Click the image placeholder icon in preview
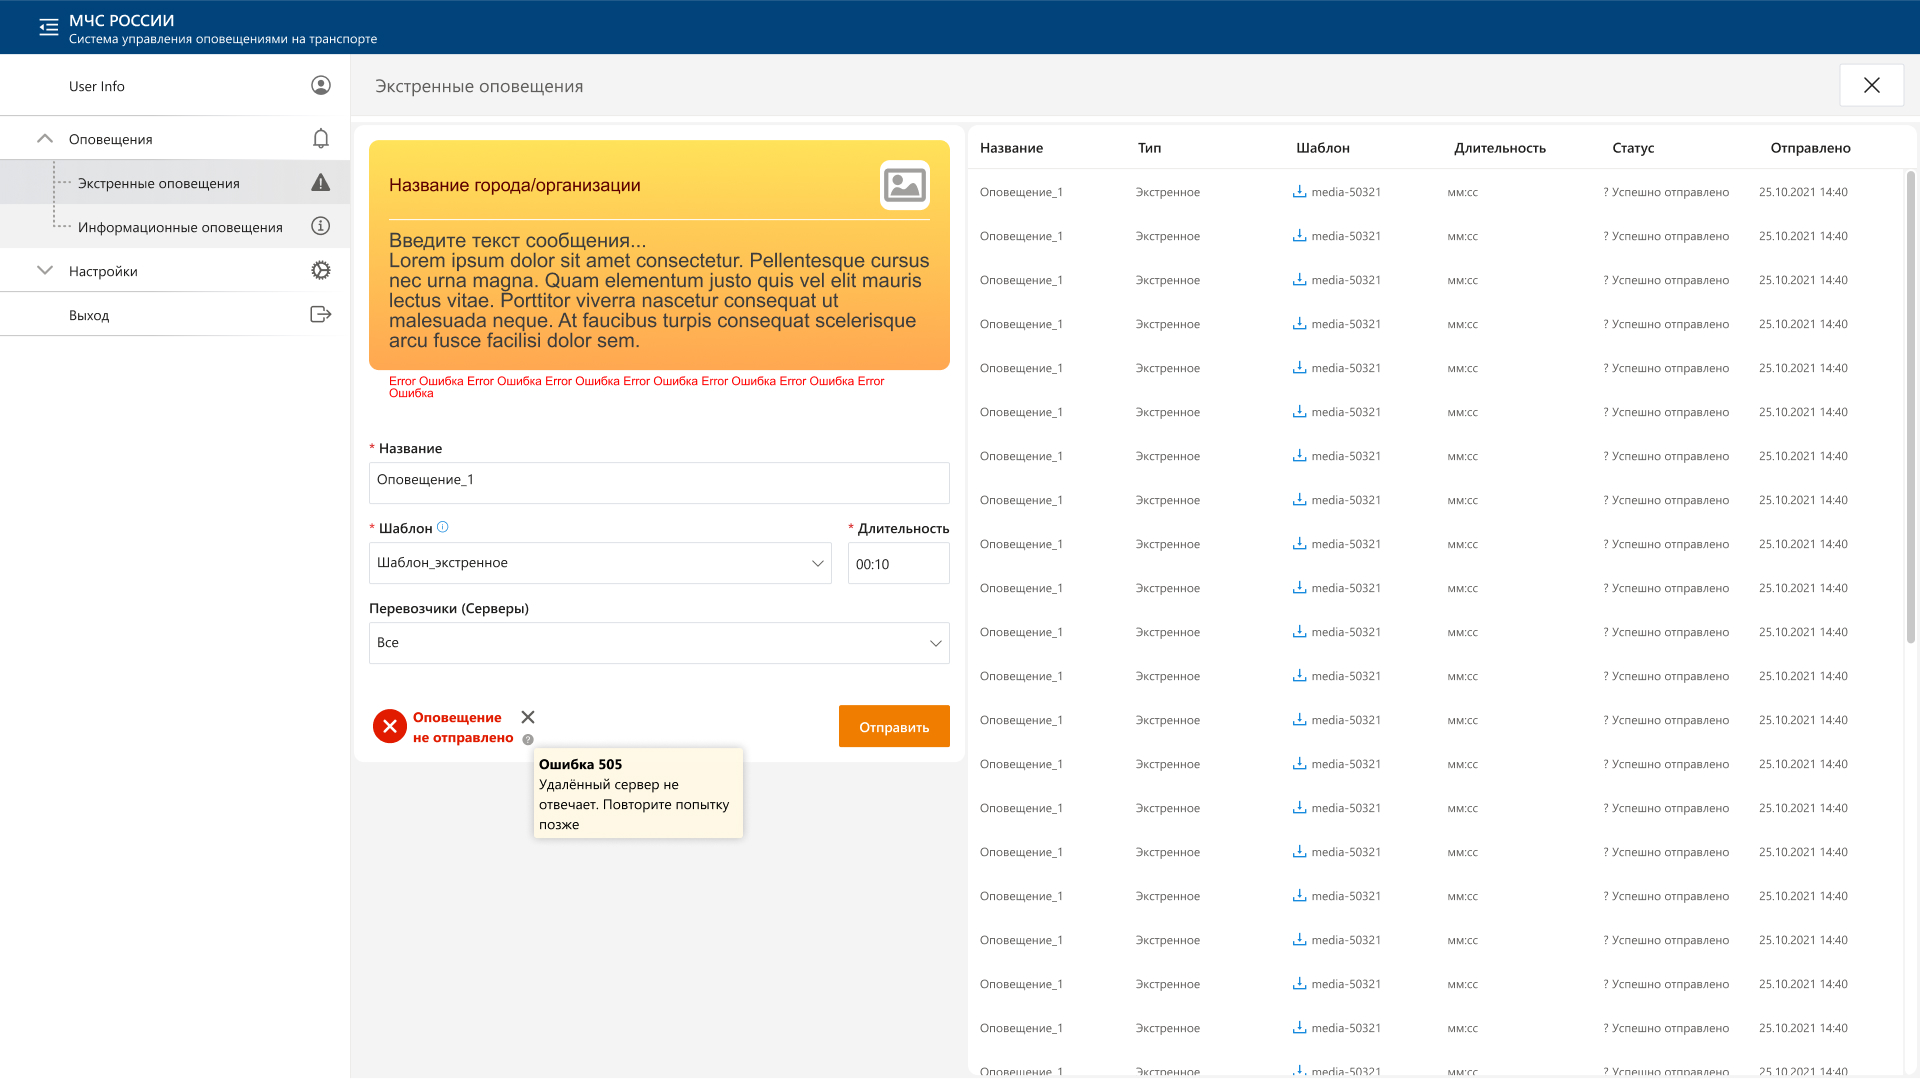The width and height of the screenshot is (1920, 1081). (x=904, y=185)
